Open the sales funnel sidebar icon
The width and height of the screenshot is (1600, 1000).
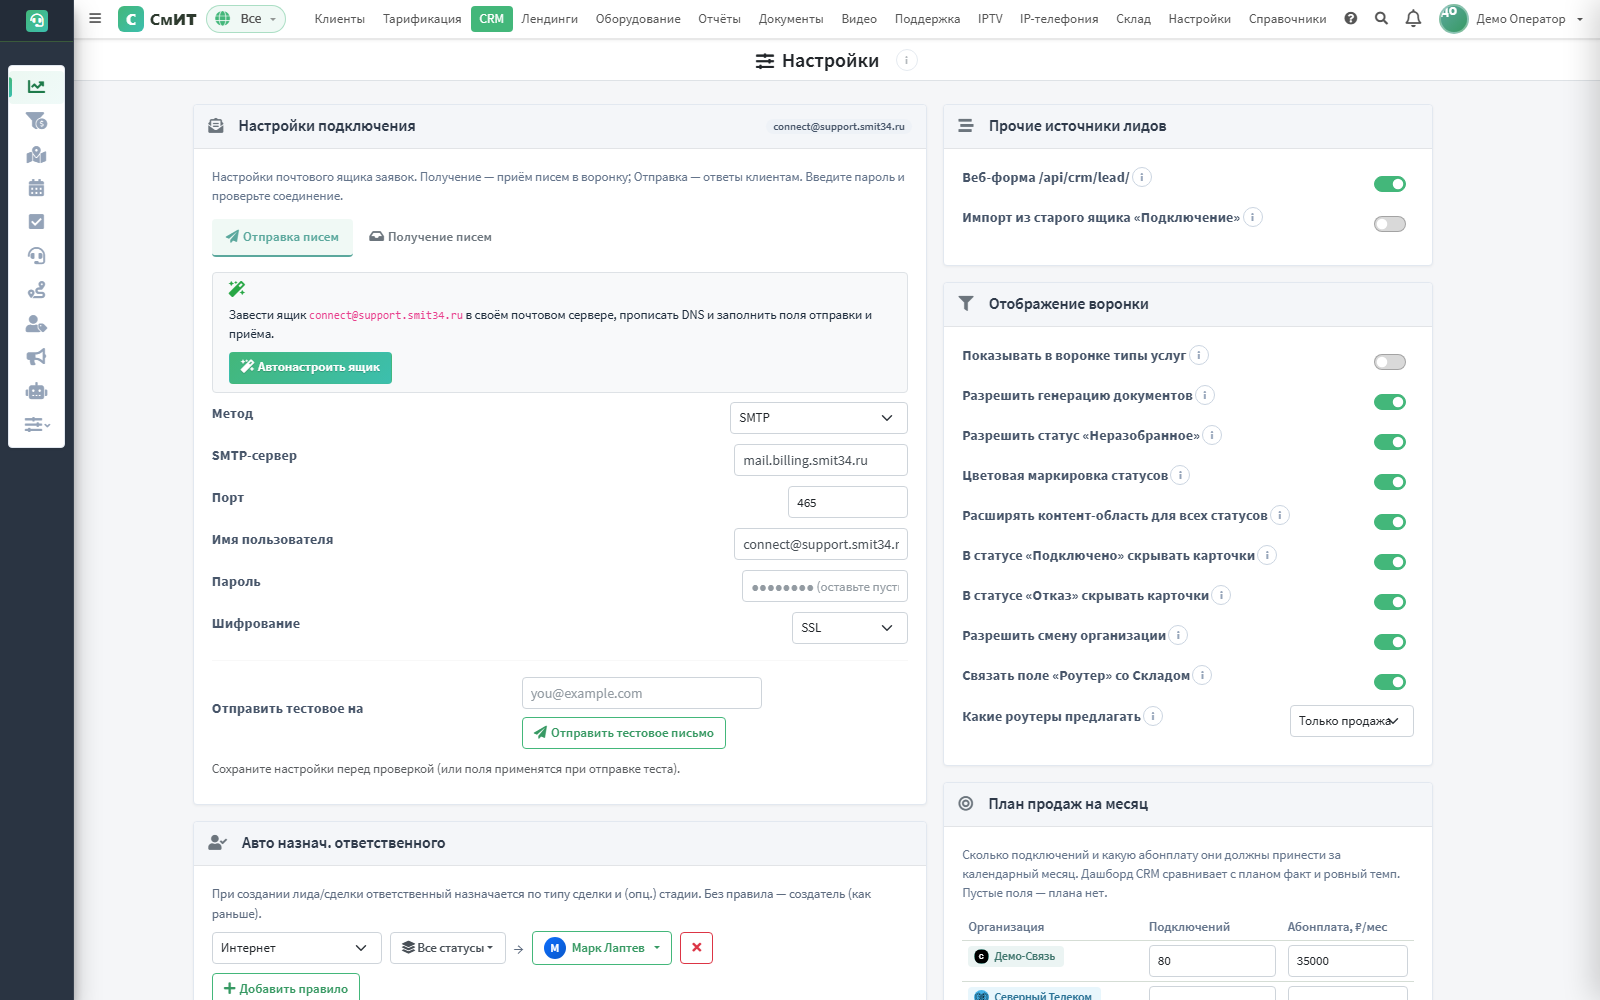point(36,121)
